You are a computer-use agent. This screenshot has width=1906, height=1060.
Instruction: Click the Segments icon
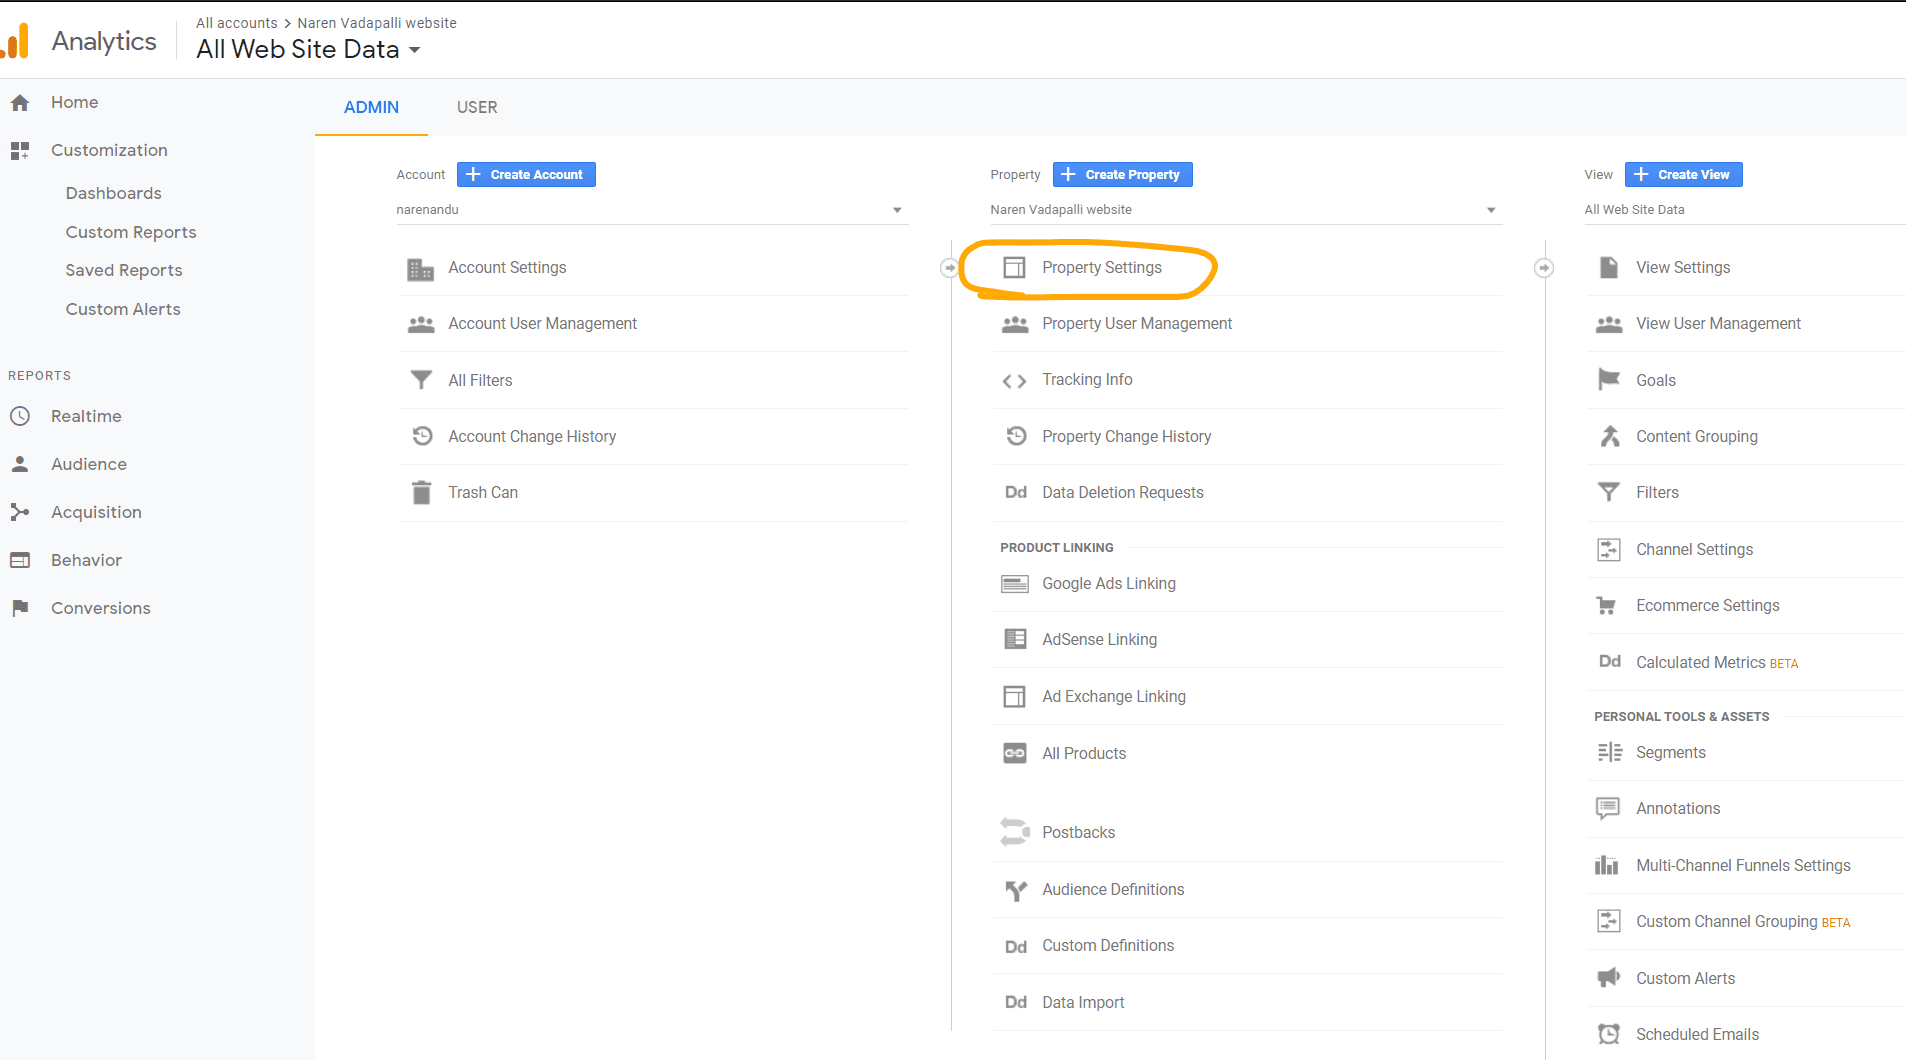(1609, 752)
